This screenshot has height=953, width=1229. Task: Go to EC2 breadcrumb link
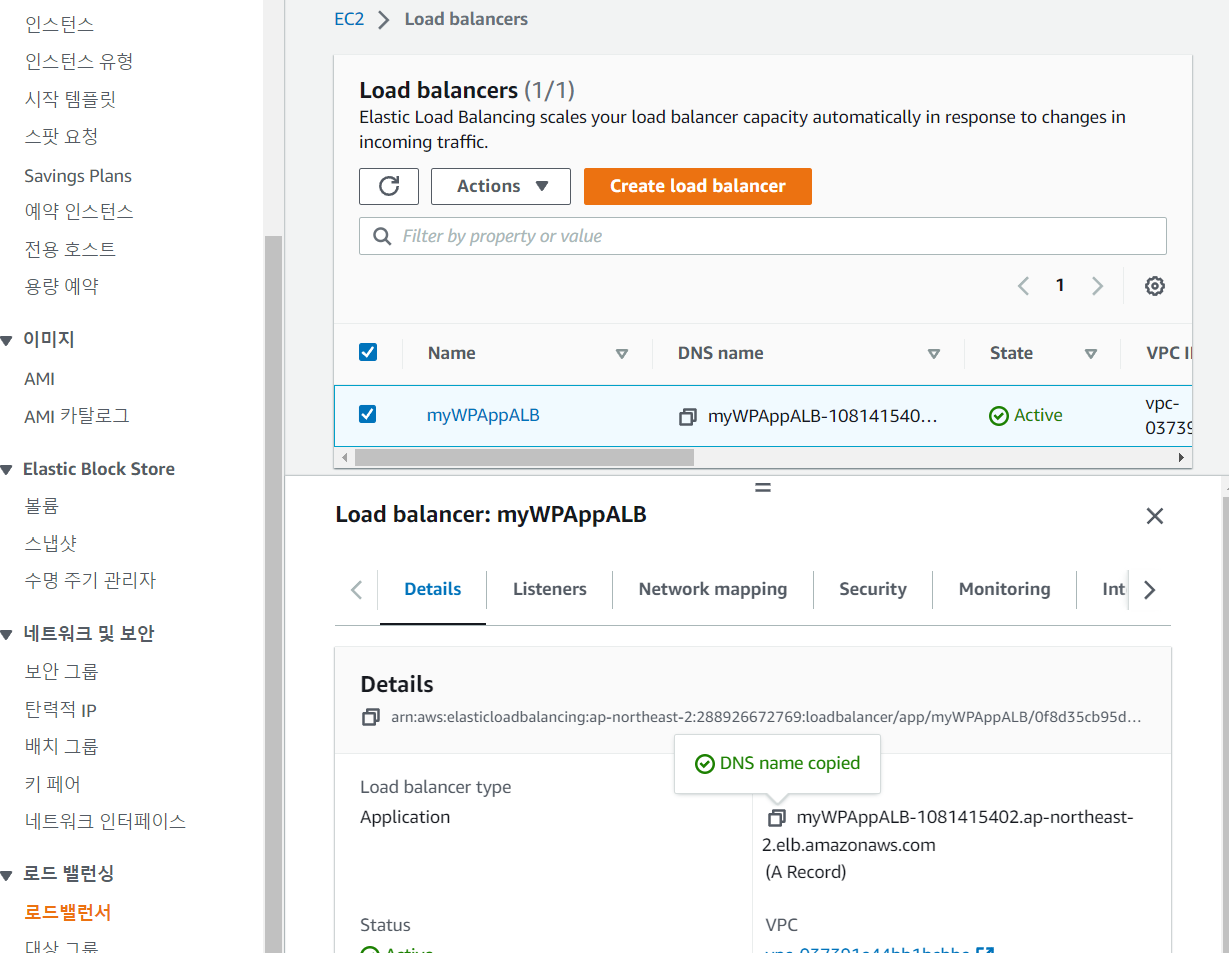(349, 19)
